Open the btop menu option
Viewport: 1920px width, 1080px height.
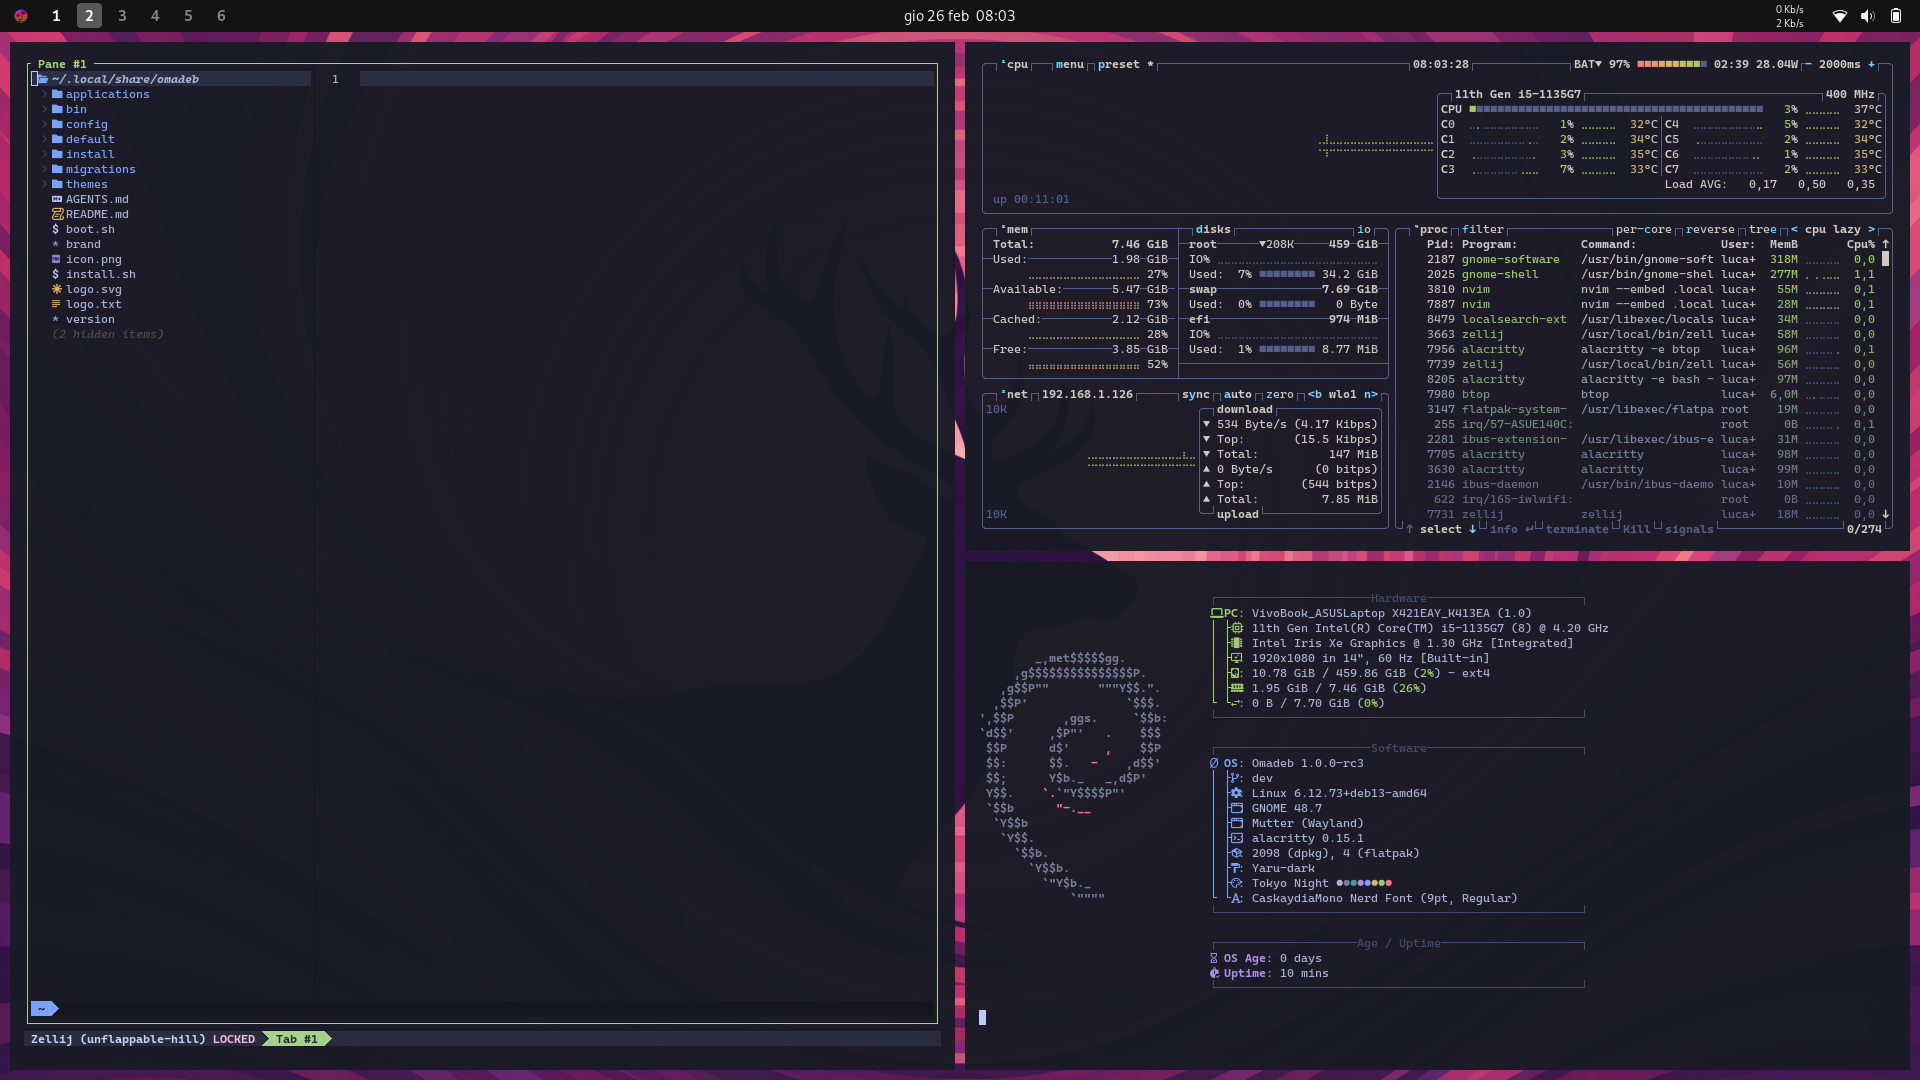click(x=1069, y=64)
